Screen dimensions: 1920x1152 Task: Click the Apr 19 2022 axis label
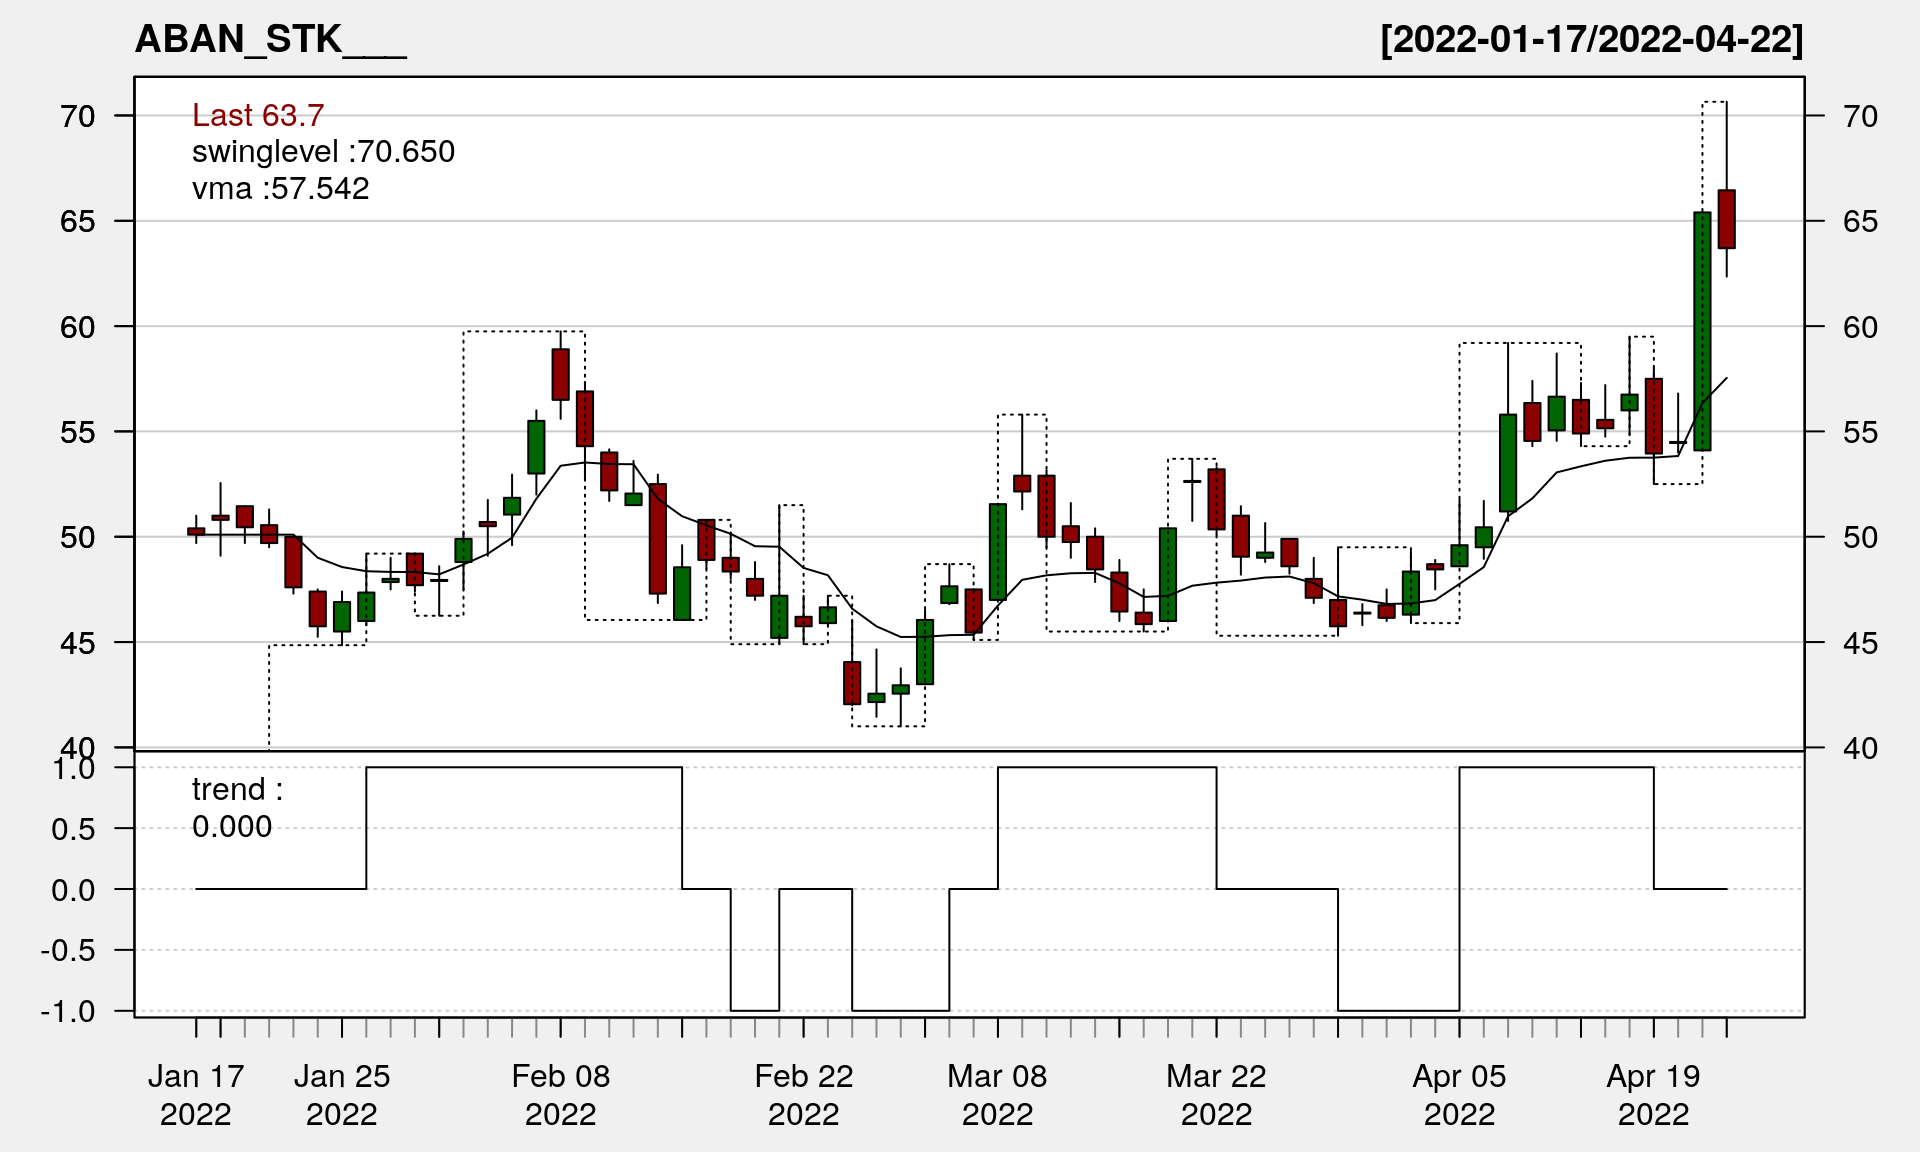(x=1653, y=1094)
